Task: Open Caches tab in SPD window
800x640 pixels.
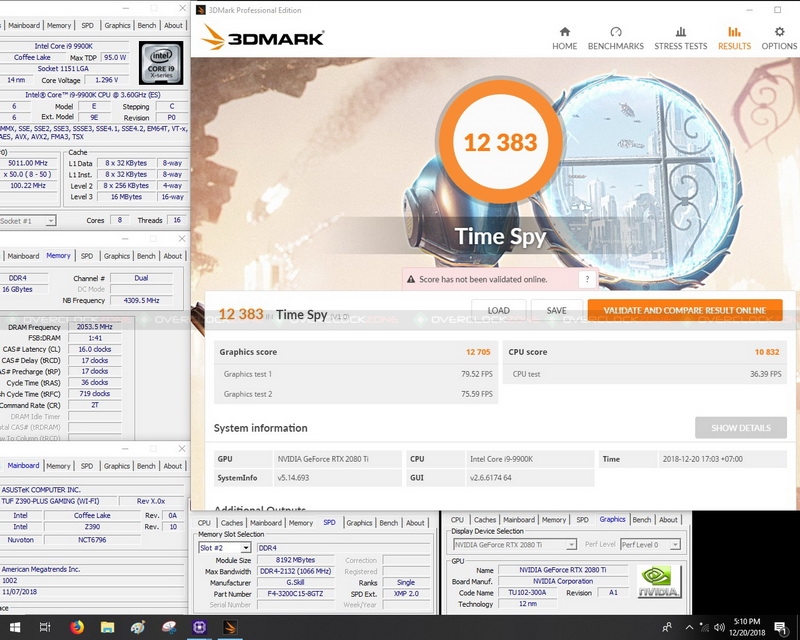Action: pyautogui.click(x=232, y=523)
